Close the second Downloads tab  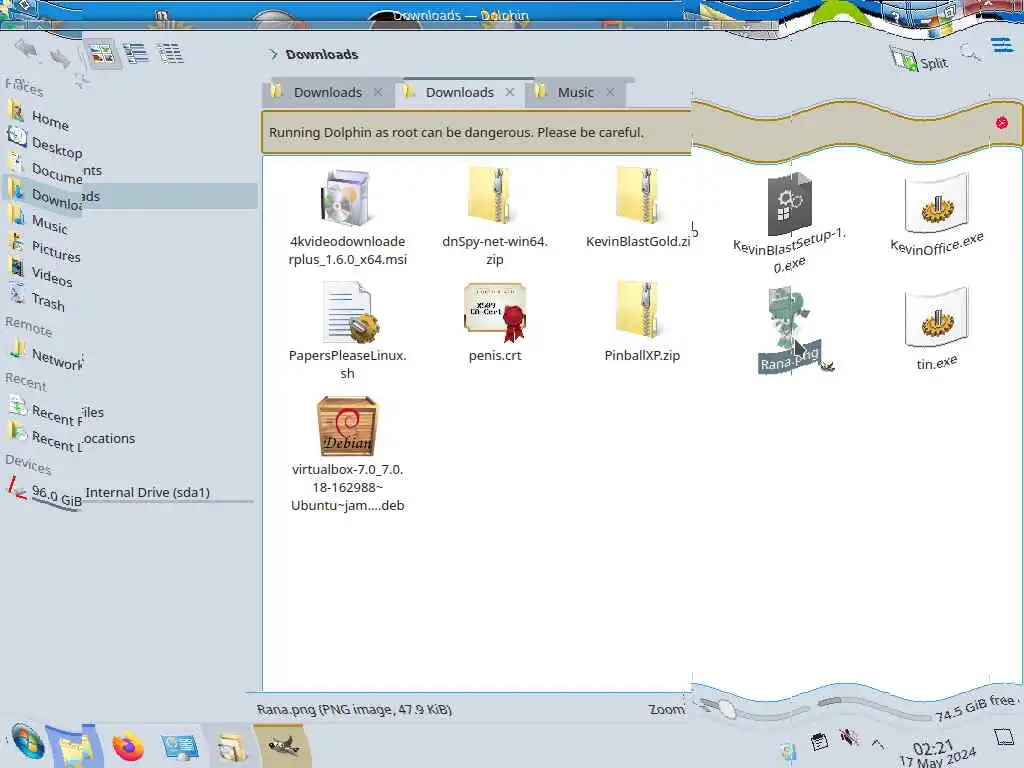tap(510, 92)
